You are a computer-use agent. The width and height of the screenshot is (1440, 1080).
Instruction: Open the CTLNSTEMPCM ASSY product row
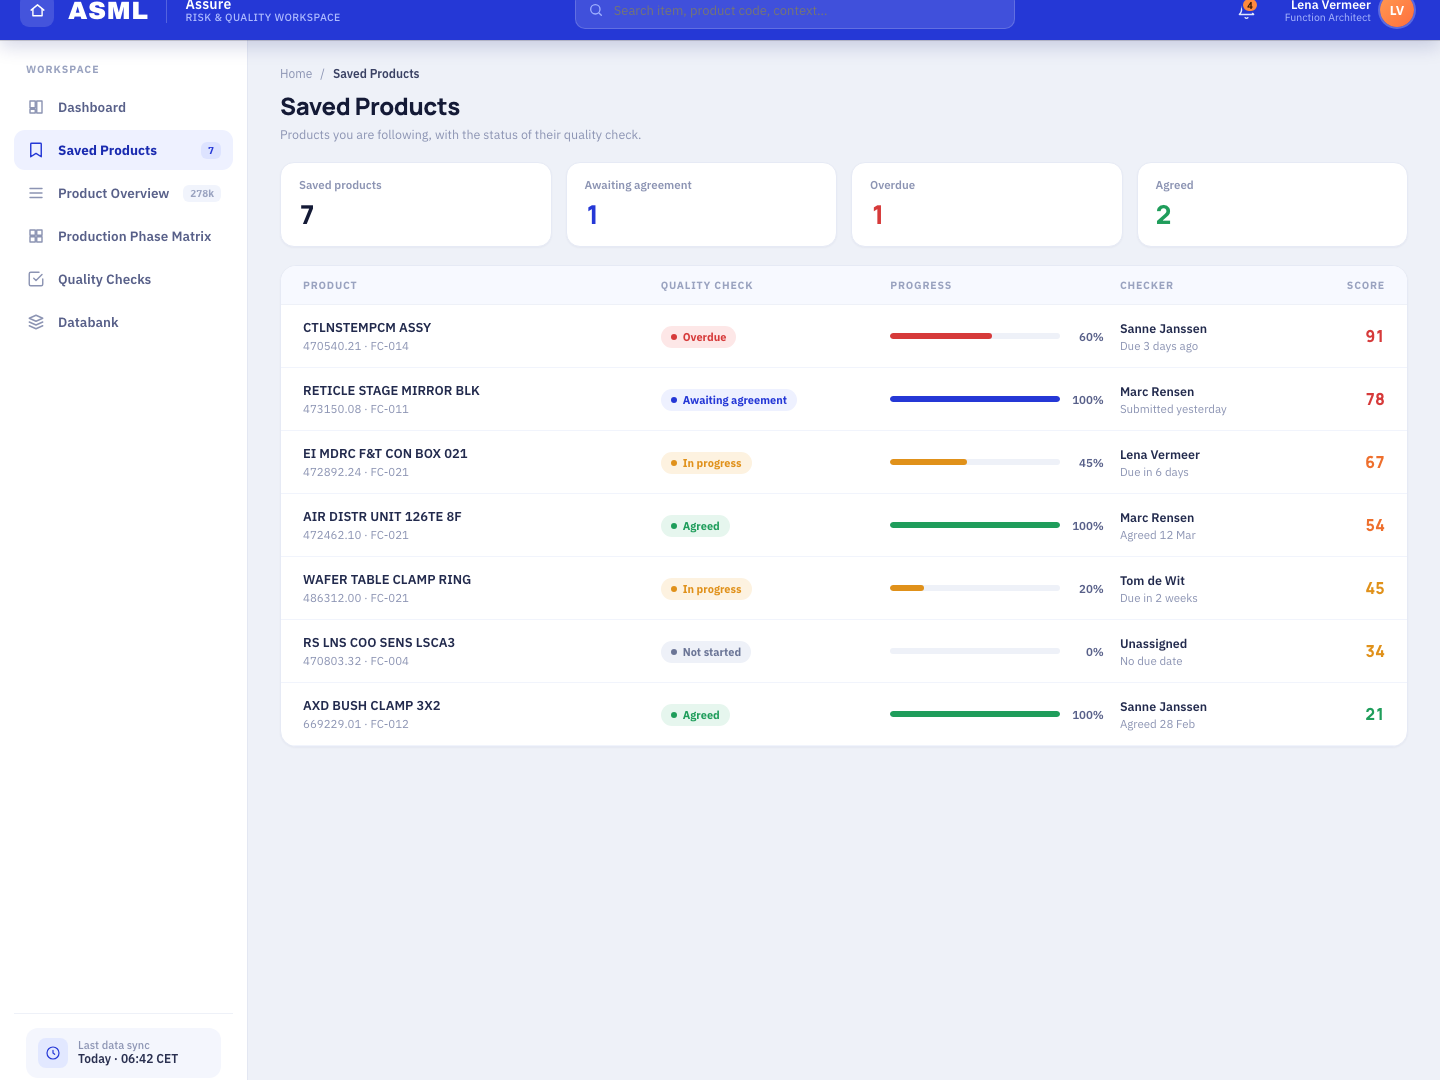pos(844,336)
